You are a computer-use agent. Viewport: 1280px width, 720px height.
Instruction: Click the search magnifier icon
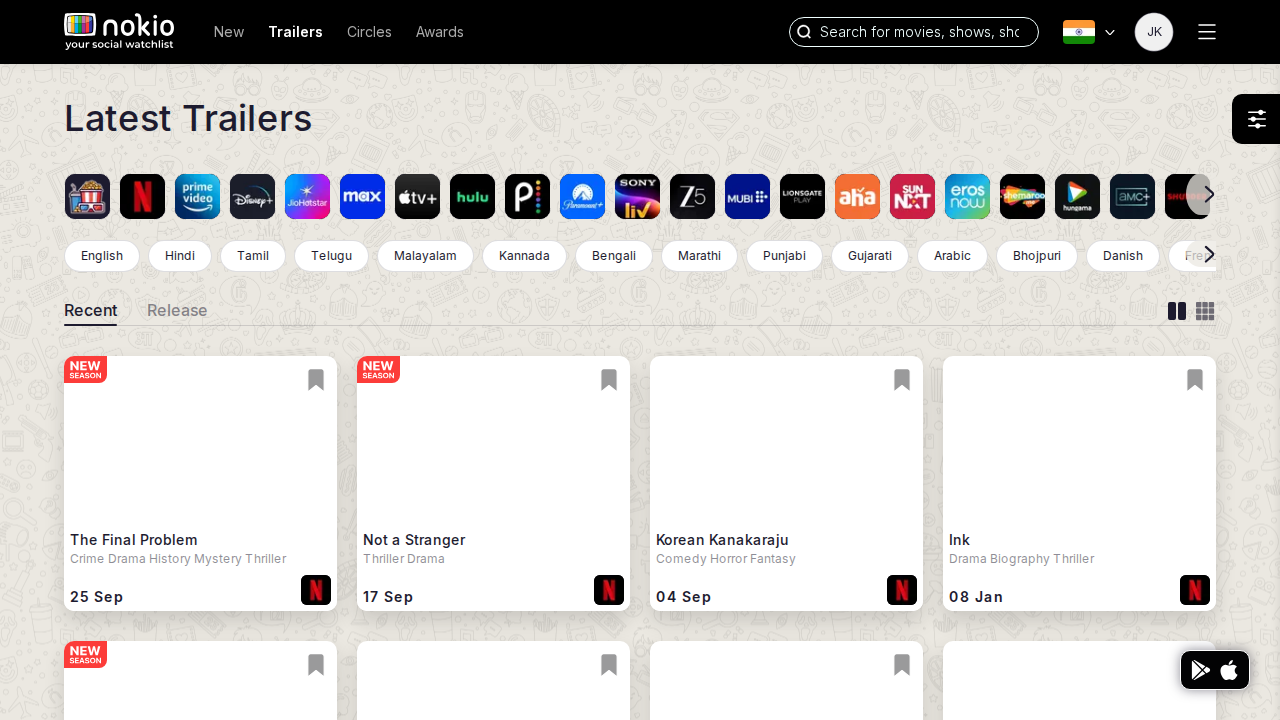coord(804,32)
